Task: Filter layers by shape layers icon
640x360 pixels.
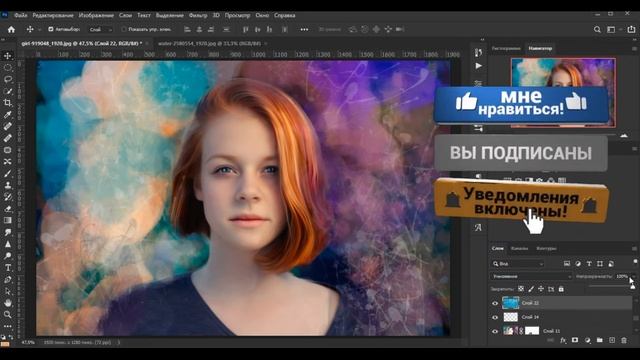Action: (600, 264)
